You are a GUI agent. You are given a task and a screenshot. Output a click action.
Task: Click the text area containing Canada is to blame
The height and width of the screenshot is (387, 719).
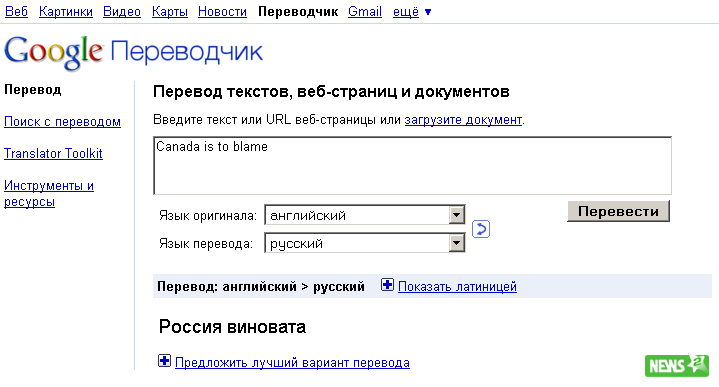pyautogui.click(x=412, y=165)
